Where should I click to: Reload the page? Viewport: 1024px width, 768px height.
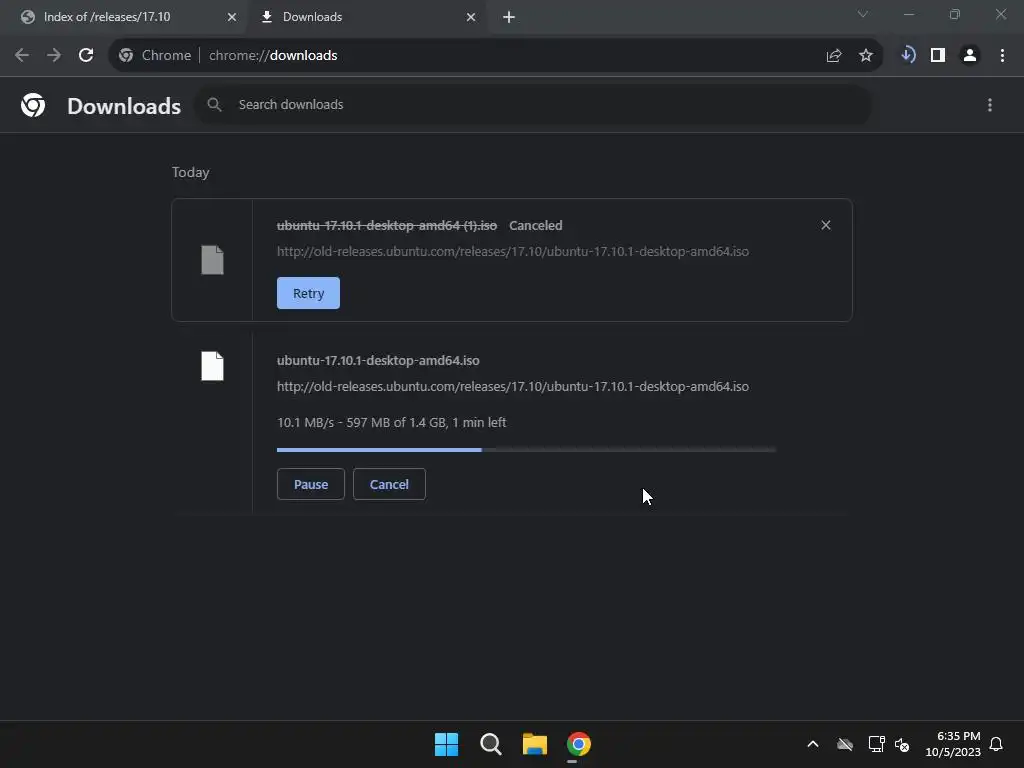coord(86,56)
